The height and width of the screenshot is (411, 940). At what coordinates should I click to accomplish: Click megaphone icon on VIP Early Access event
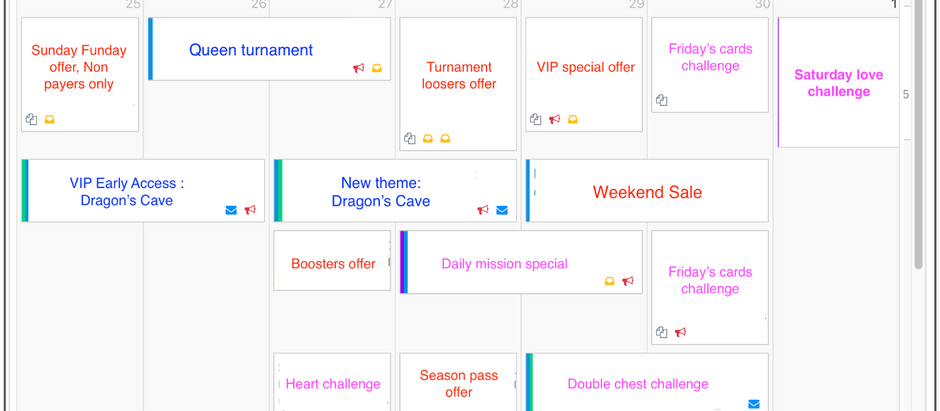point(250,210)
